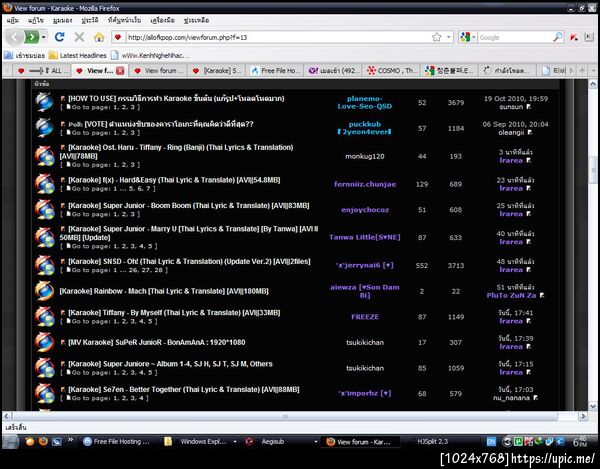The image size is (600, 469).
Task: Open the wWw.KenhNgheNhac bookmark
Action: (x=150, y=55)
